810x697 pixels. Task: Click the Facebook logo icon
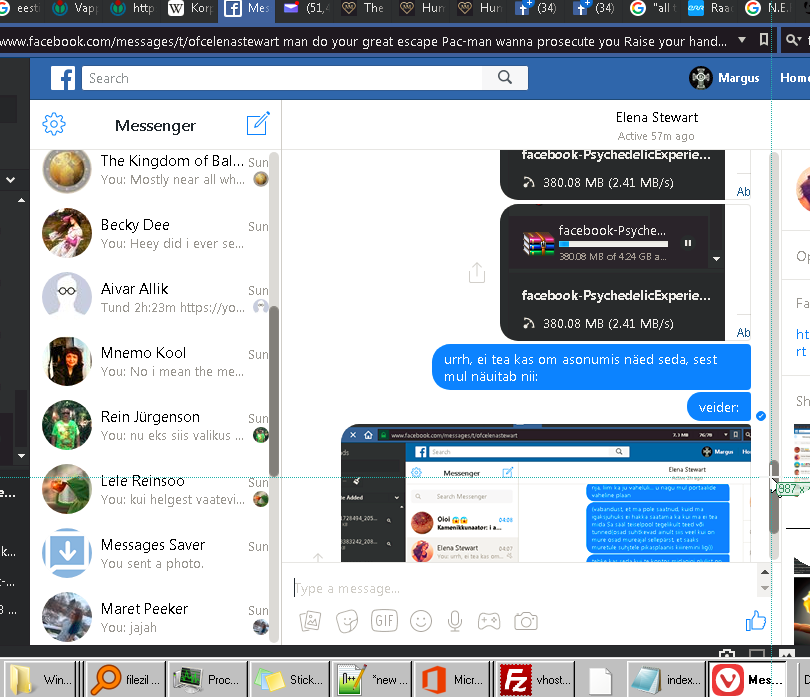click(63, 78)
